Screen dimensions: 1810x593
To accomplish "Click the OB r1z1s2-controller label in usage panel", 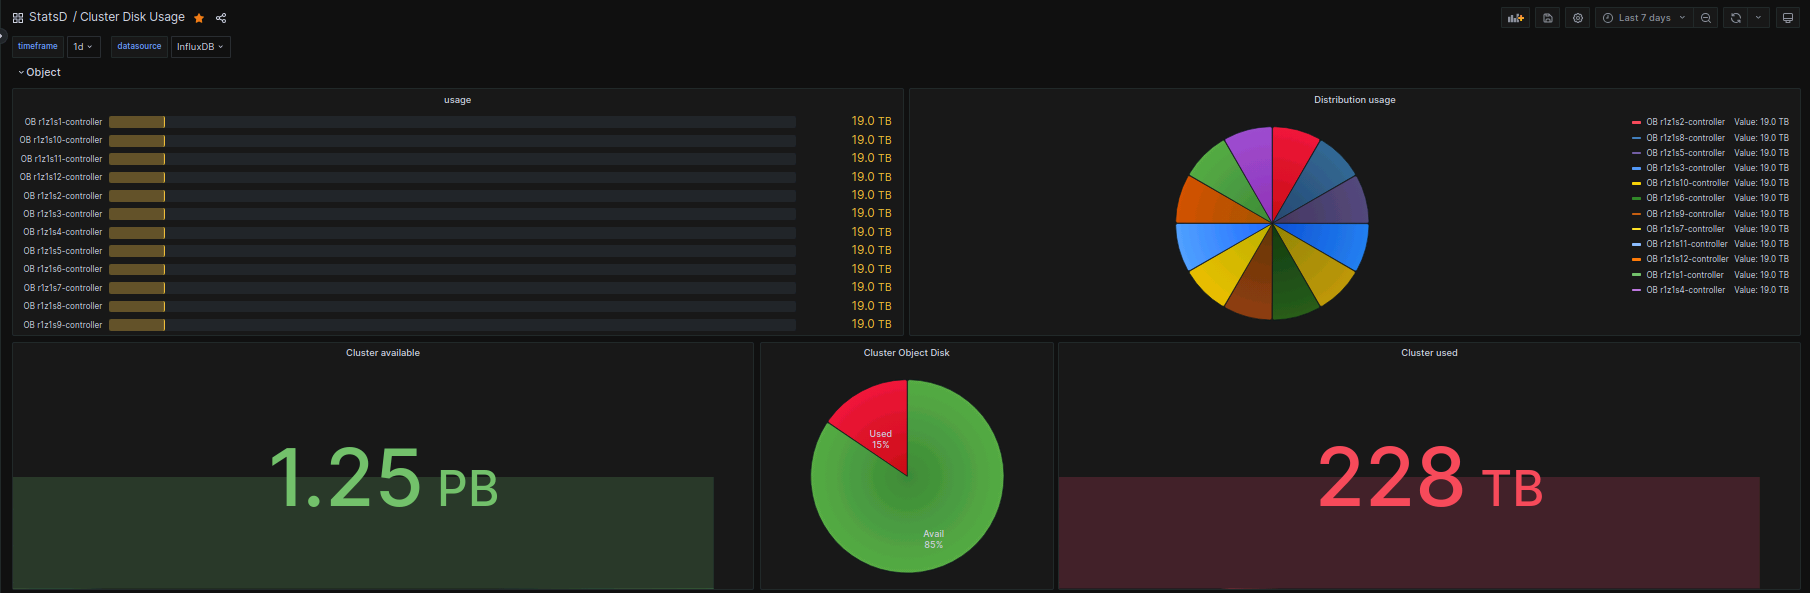I will pos(63,196).
